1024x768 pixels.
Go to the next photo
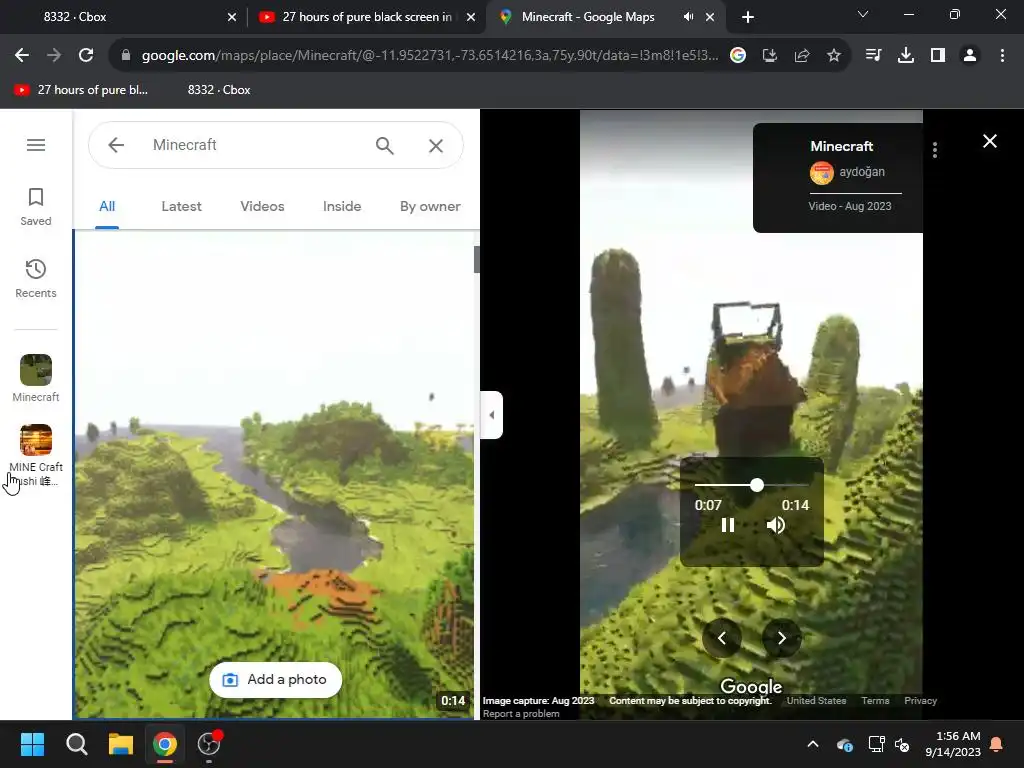point(782,638)
